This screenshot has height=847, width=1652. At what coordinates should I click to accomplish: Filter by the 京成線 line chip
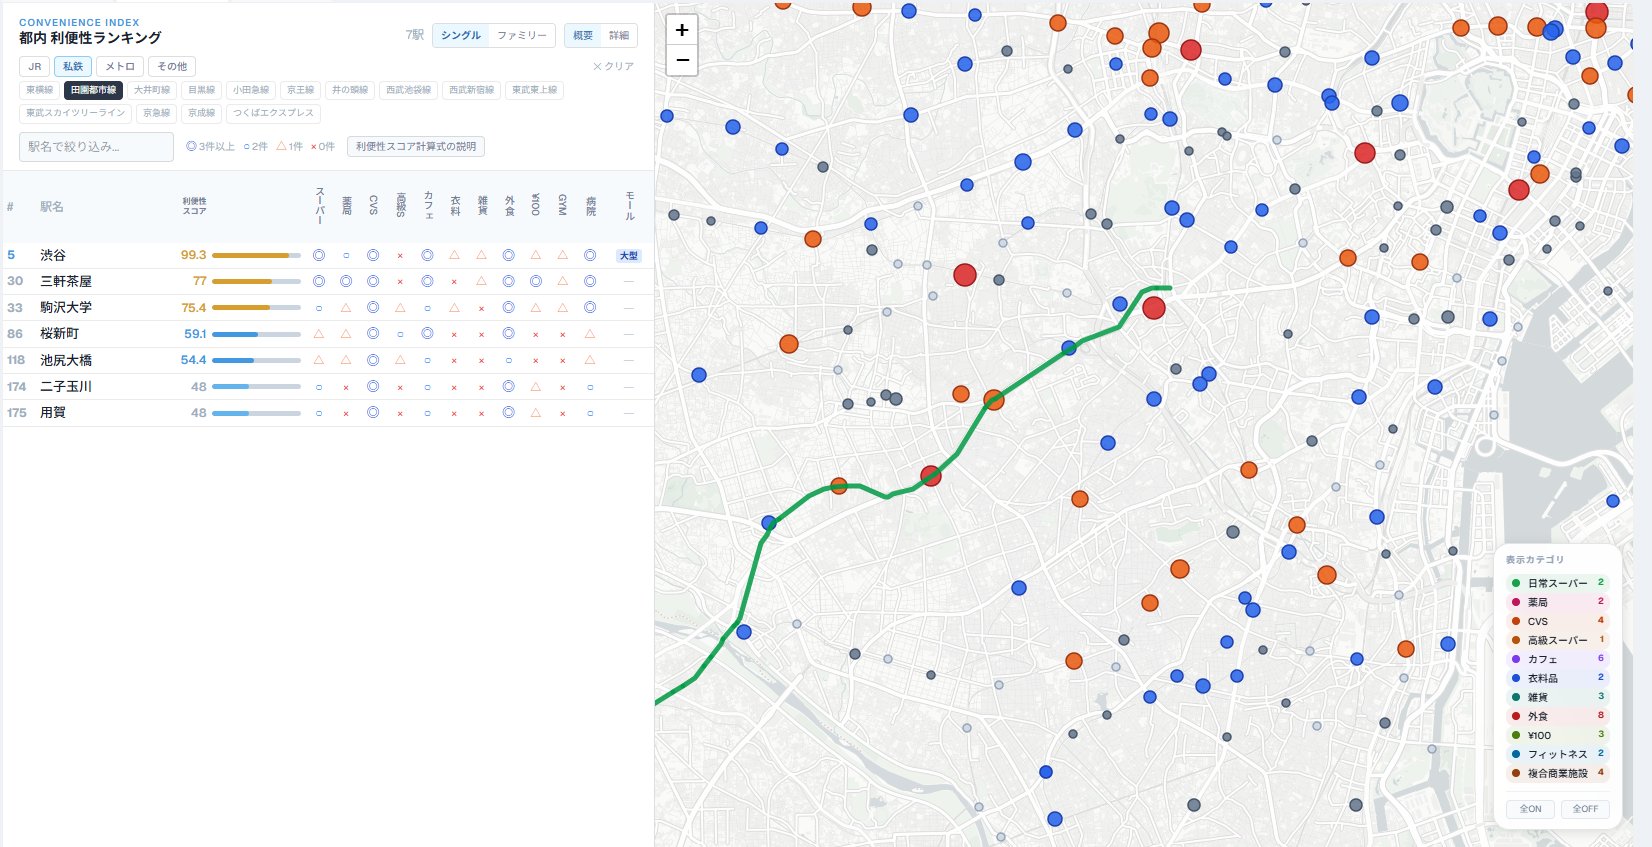[x=202, y=113]
